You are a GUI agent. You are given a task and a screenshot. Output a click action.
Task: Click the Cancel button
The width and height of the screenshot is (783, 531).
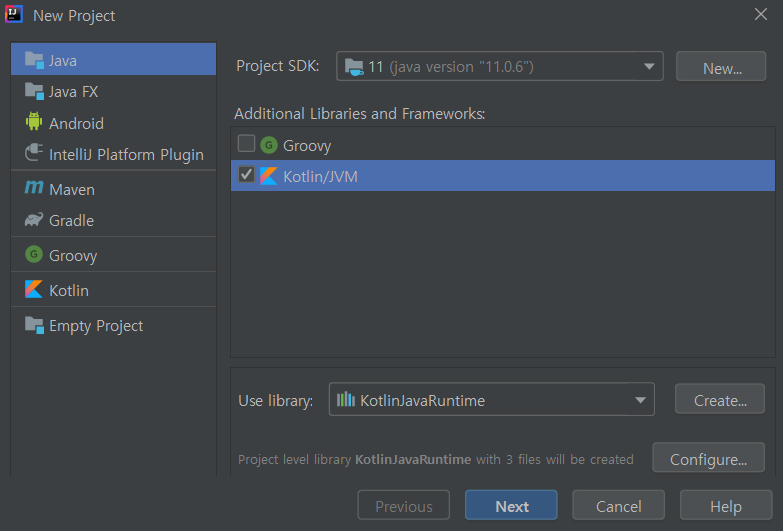click(x=618, y=505)
